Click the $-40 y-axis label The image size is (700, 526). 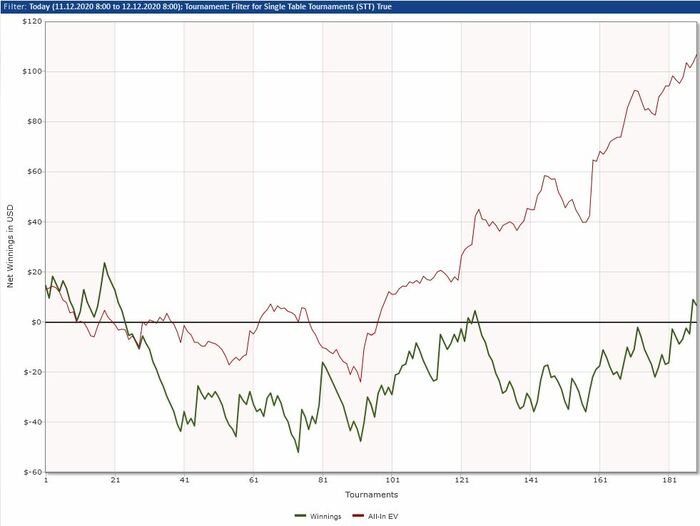[33, 422]
